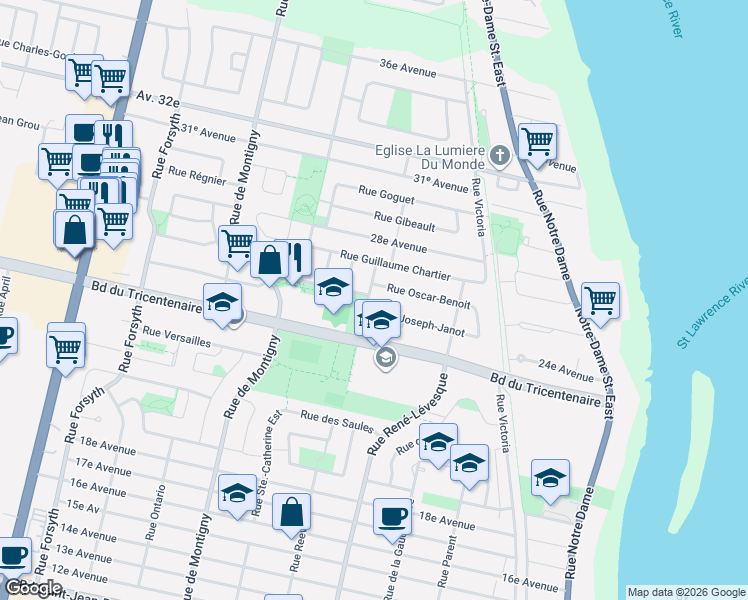Click the grey school circle icon on Bd du Tricentenaire
748x600 pixels.
[x=385, y=357]
